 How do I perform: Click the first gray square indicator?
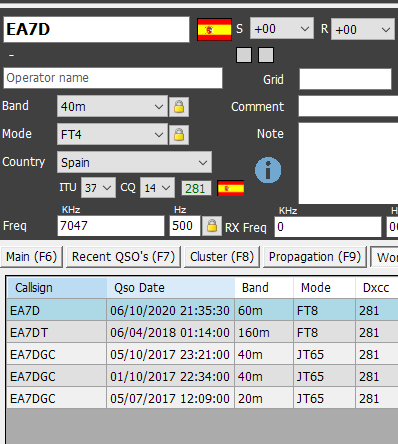click(x=244, y=55)
